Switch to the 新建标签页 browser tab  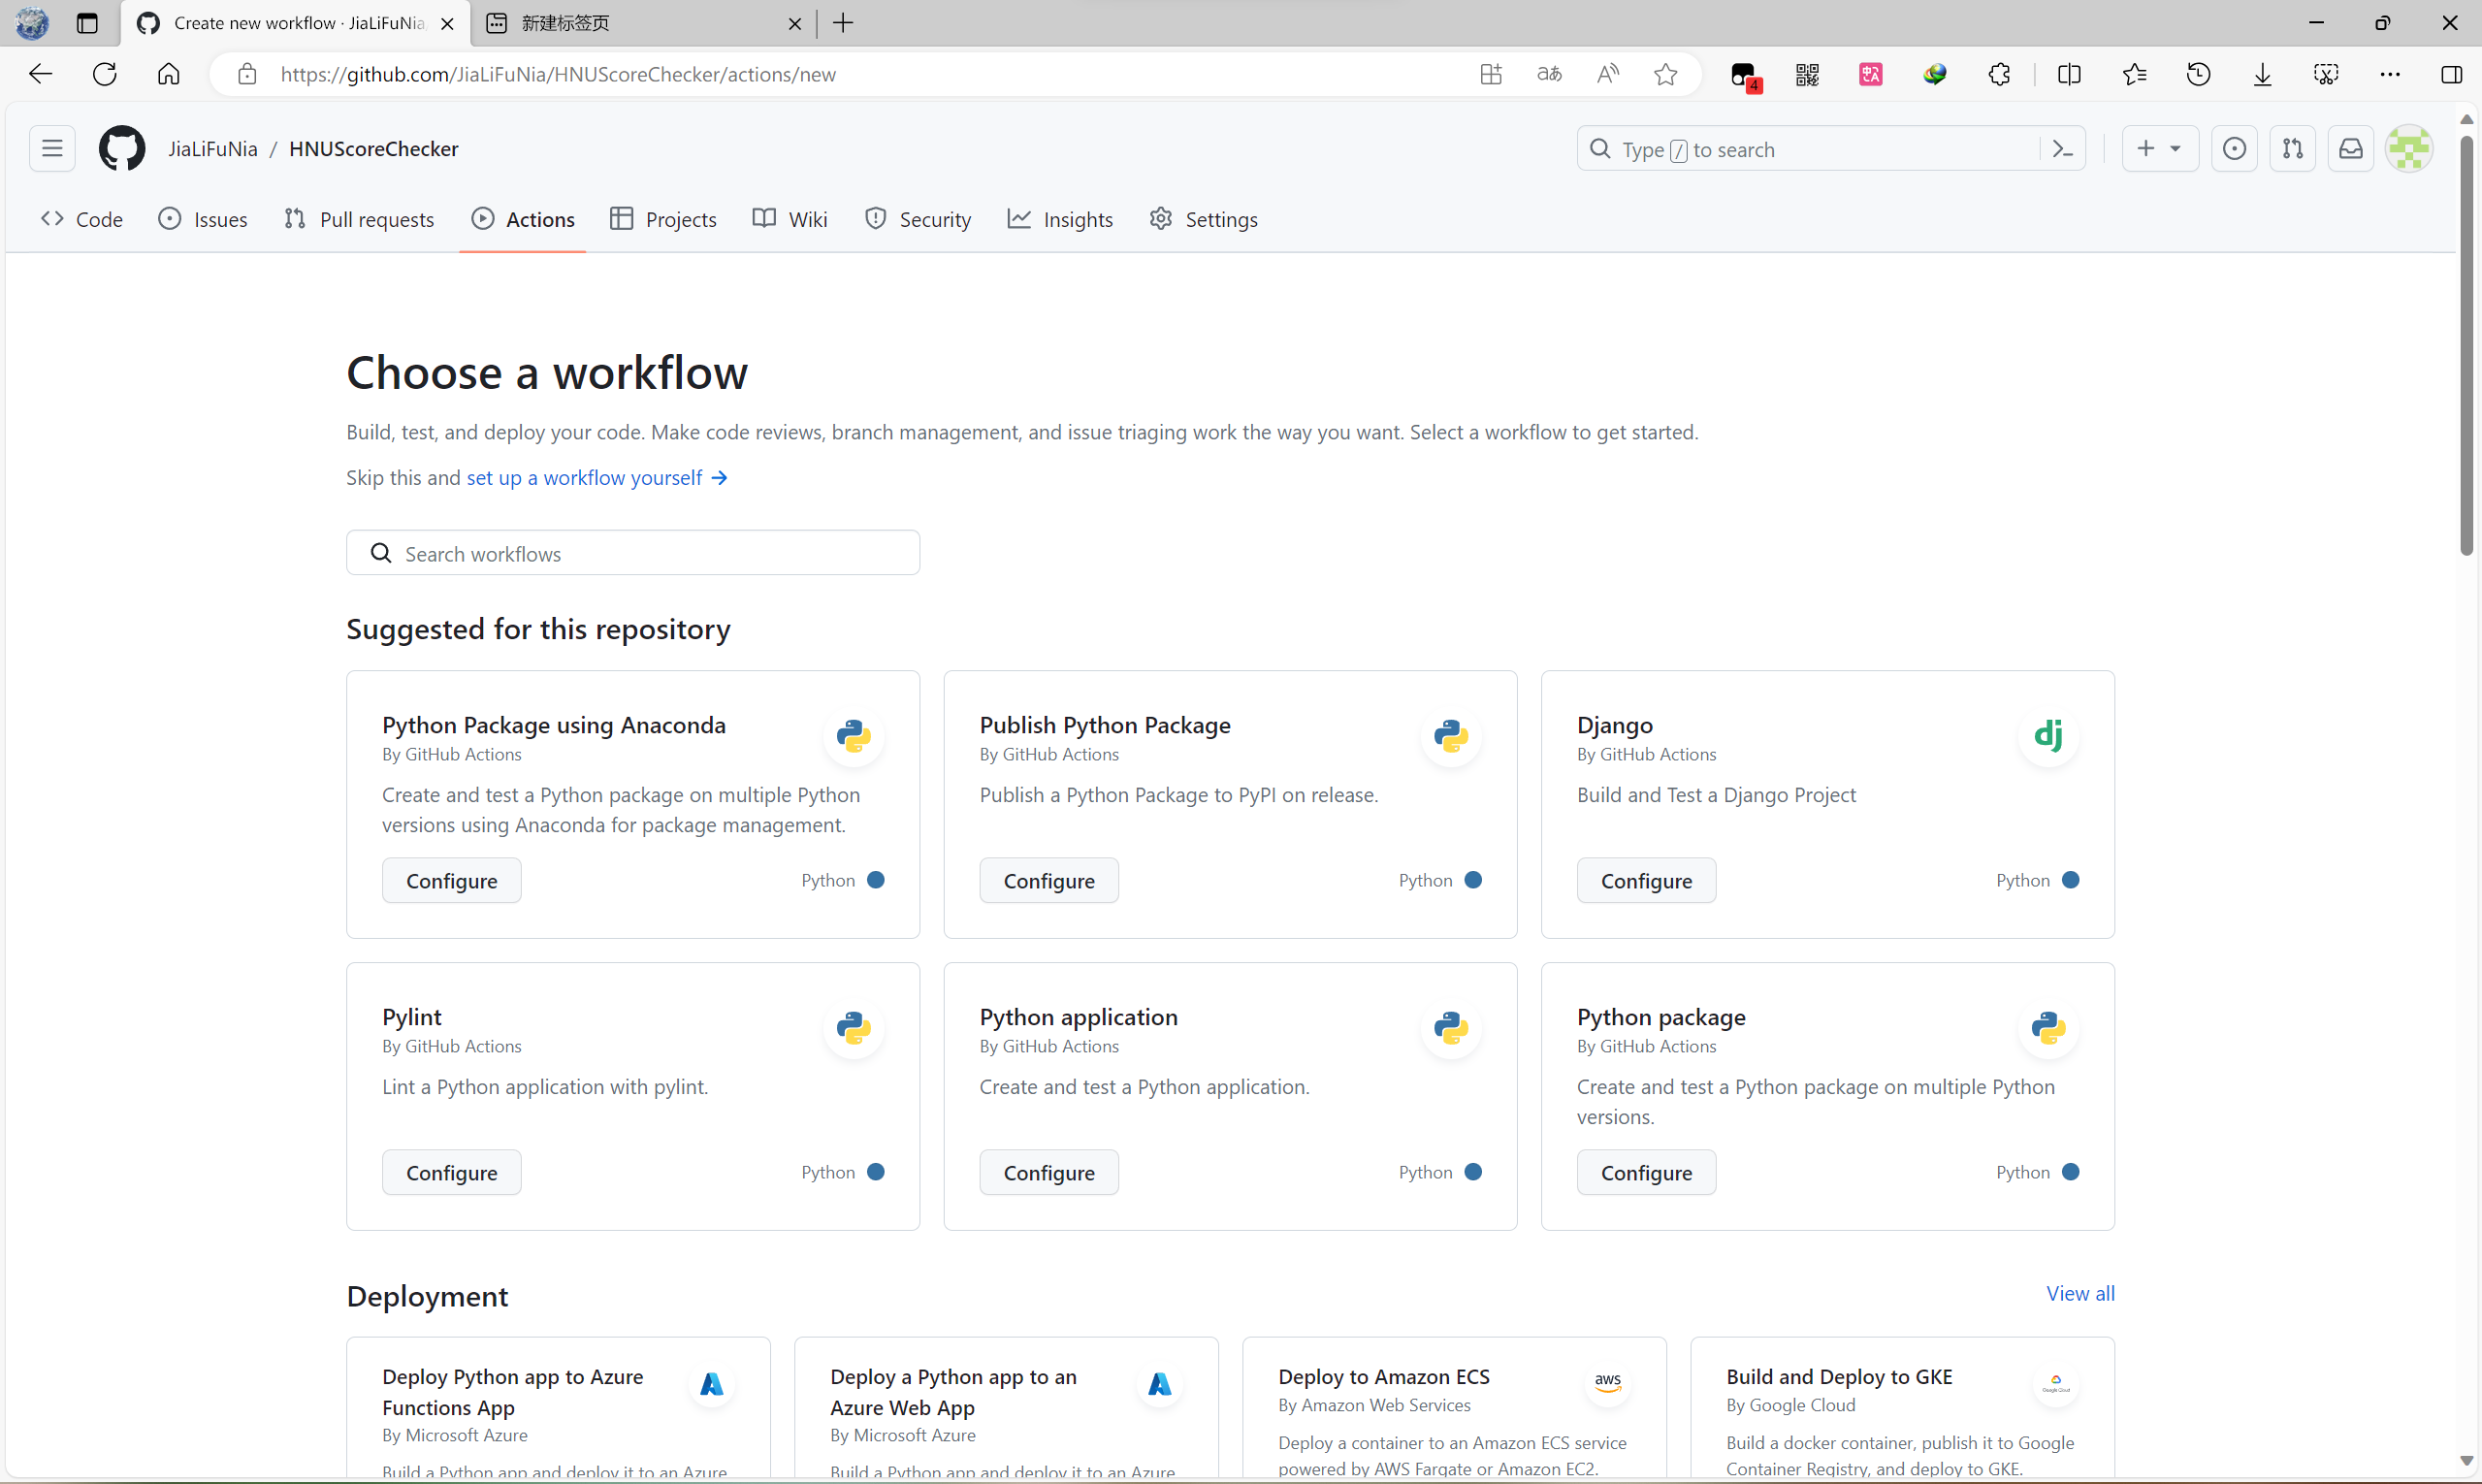click(644, 23)
